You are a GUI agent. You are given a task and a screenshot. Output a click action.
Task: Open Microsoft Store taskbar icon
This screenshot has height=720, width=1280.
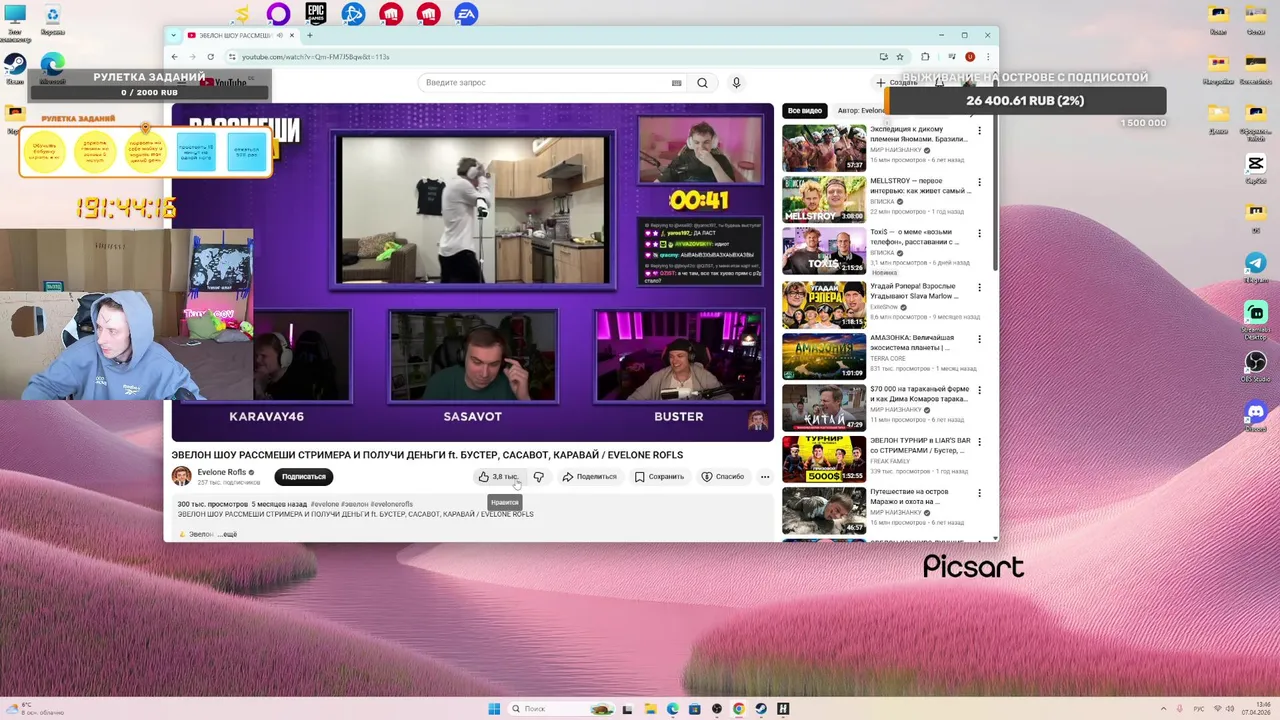tap(694, 709)
